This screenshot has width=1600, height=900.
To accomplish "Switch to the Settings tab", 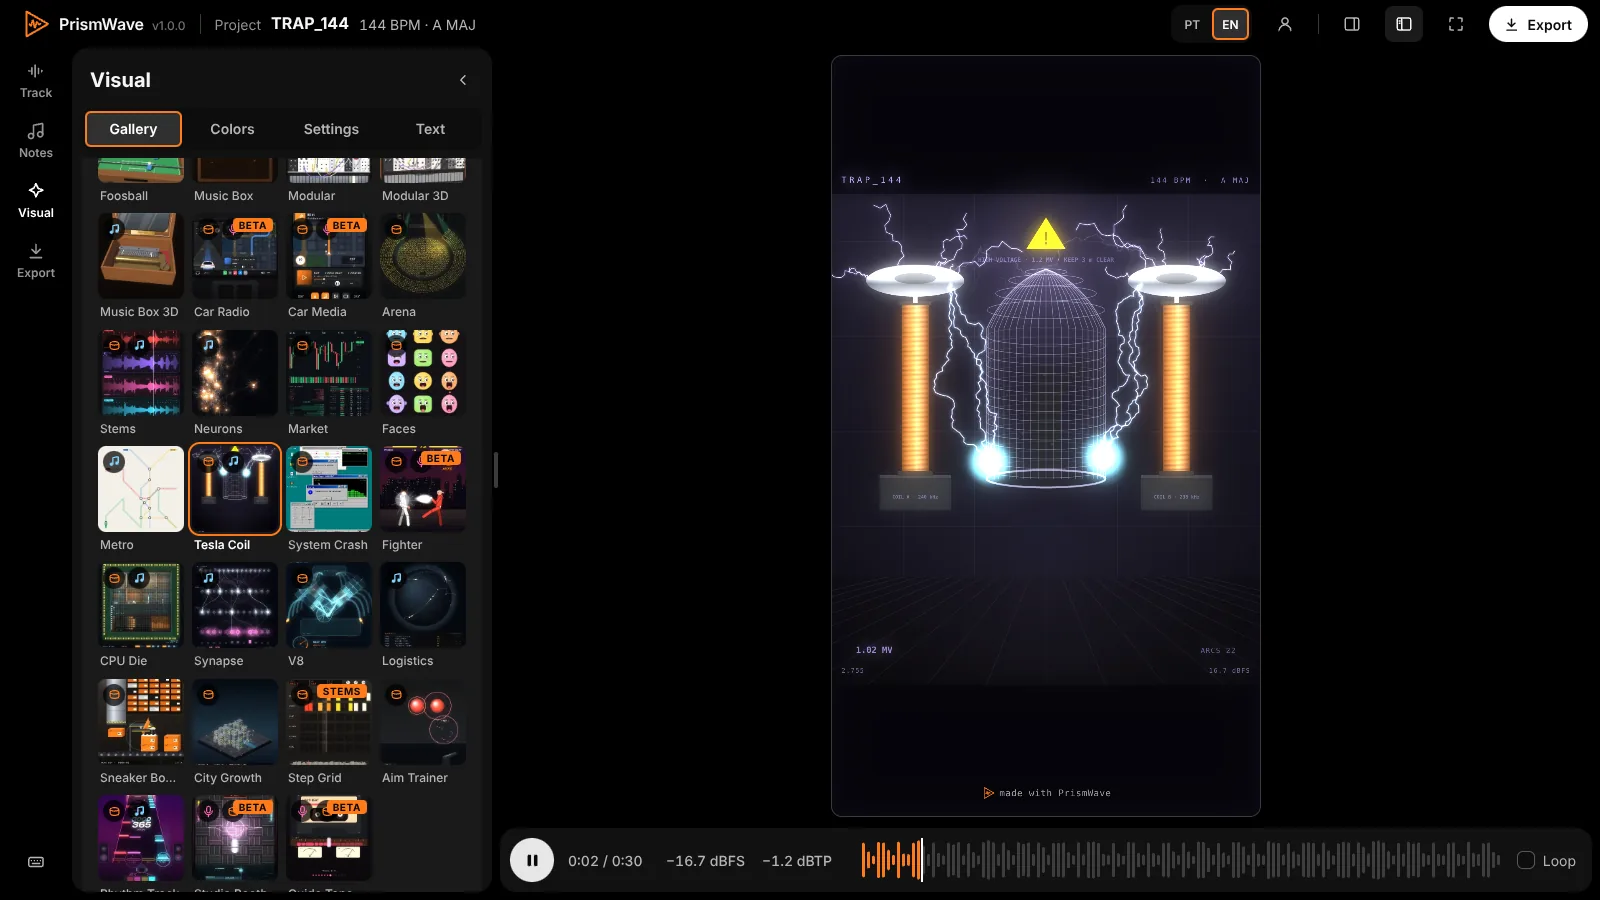I will click(x=331, y=129).
